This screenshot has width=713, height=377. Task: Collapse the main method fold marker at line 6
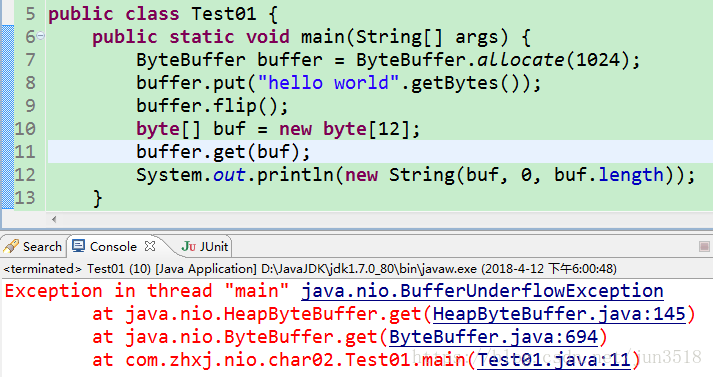pyautogui.click(x=41, y=36)
